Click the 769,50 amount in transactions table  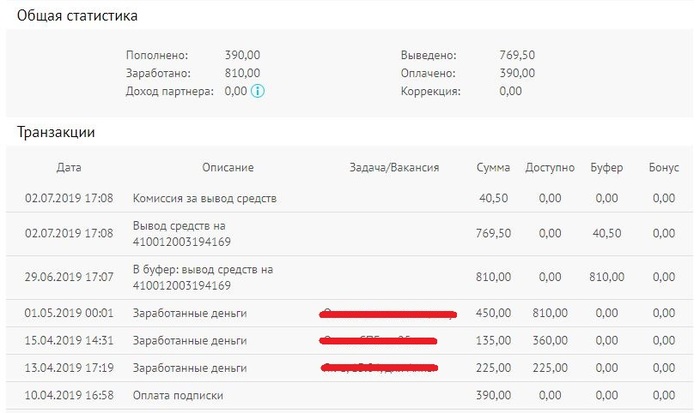[493, 233]
